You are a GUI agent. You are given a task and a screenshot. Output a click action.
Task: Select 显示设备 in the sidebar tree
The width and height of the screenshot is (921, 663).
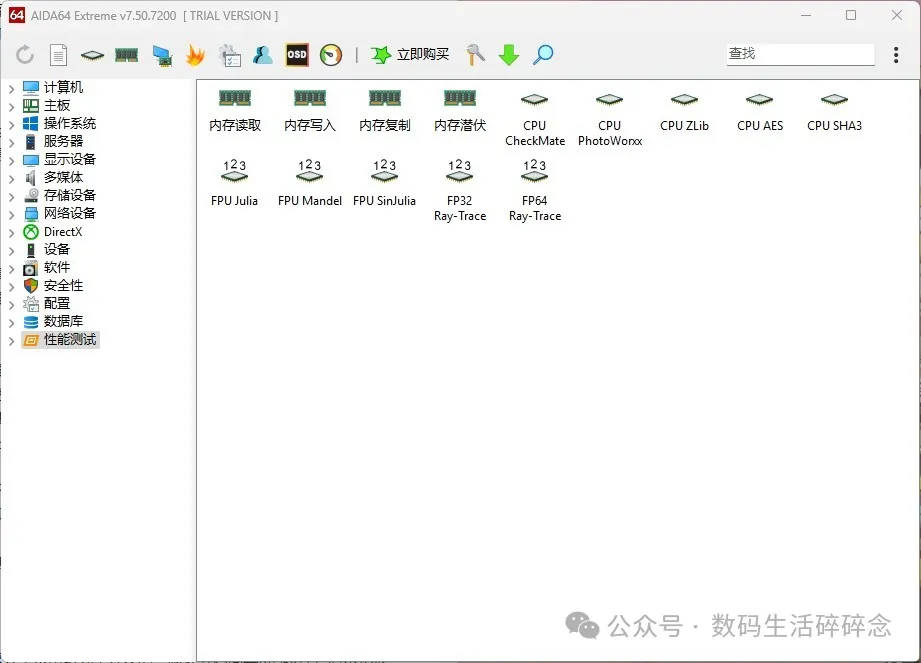[x=59, y=159]
